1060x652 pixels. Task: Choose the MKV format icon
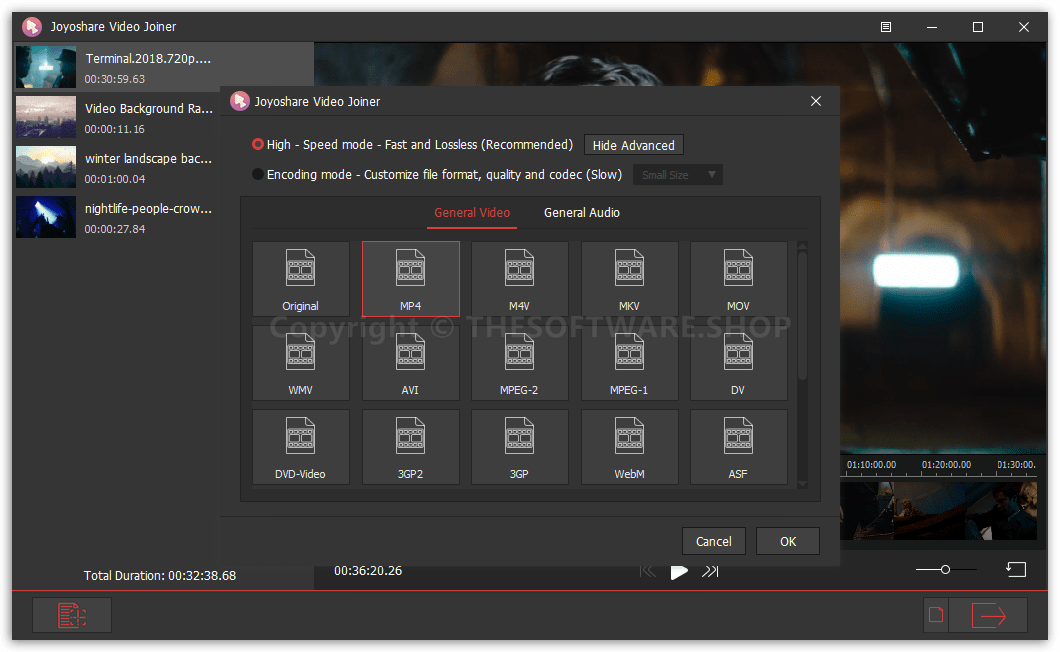point(629,278)
